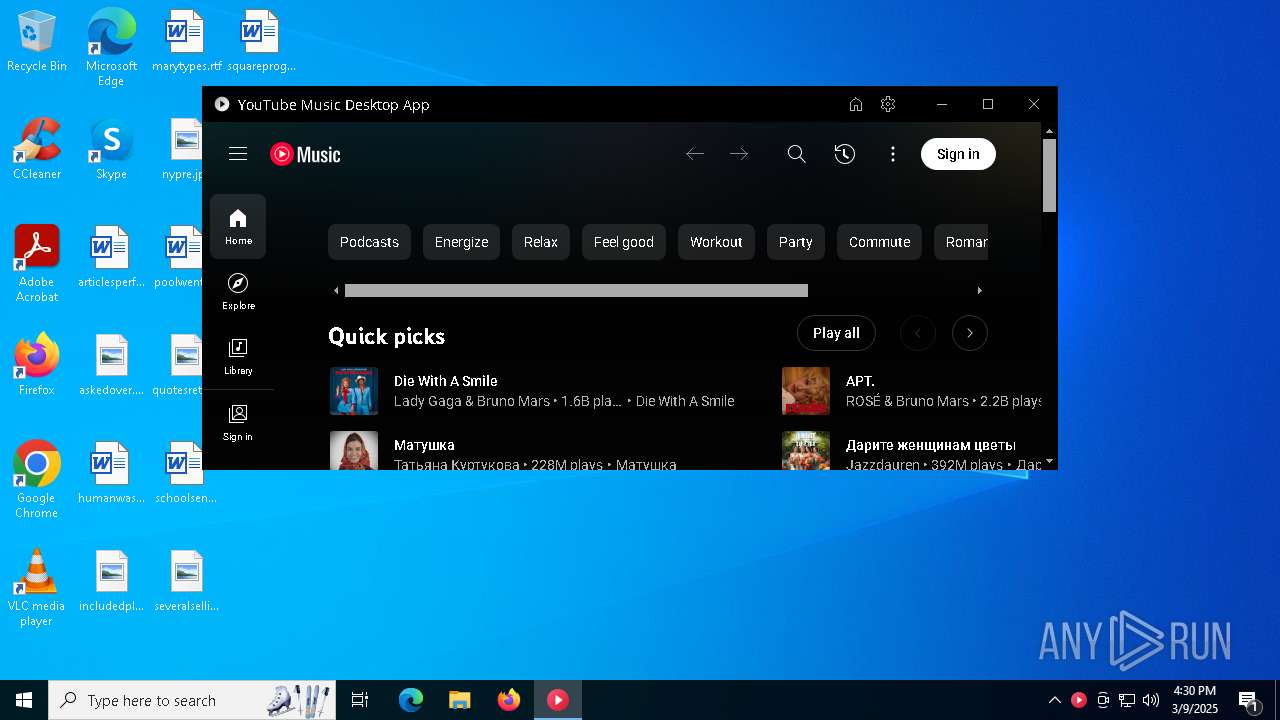Open Adobe Acrobat desktop shortcut
This screenshot has height=720, width=1280.
click(37, 264)
